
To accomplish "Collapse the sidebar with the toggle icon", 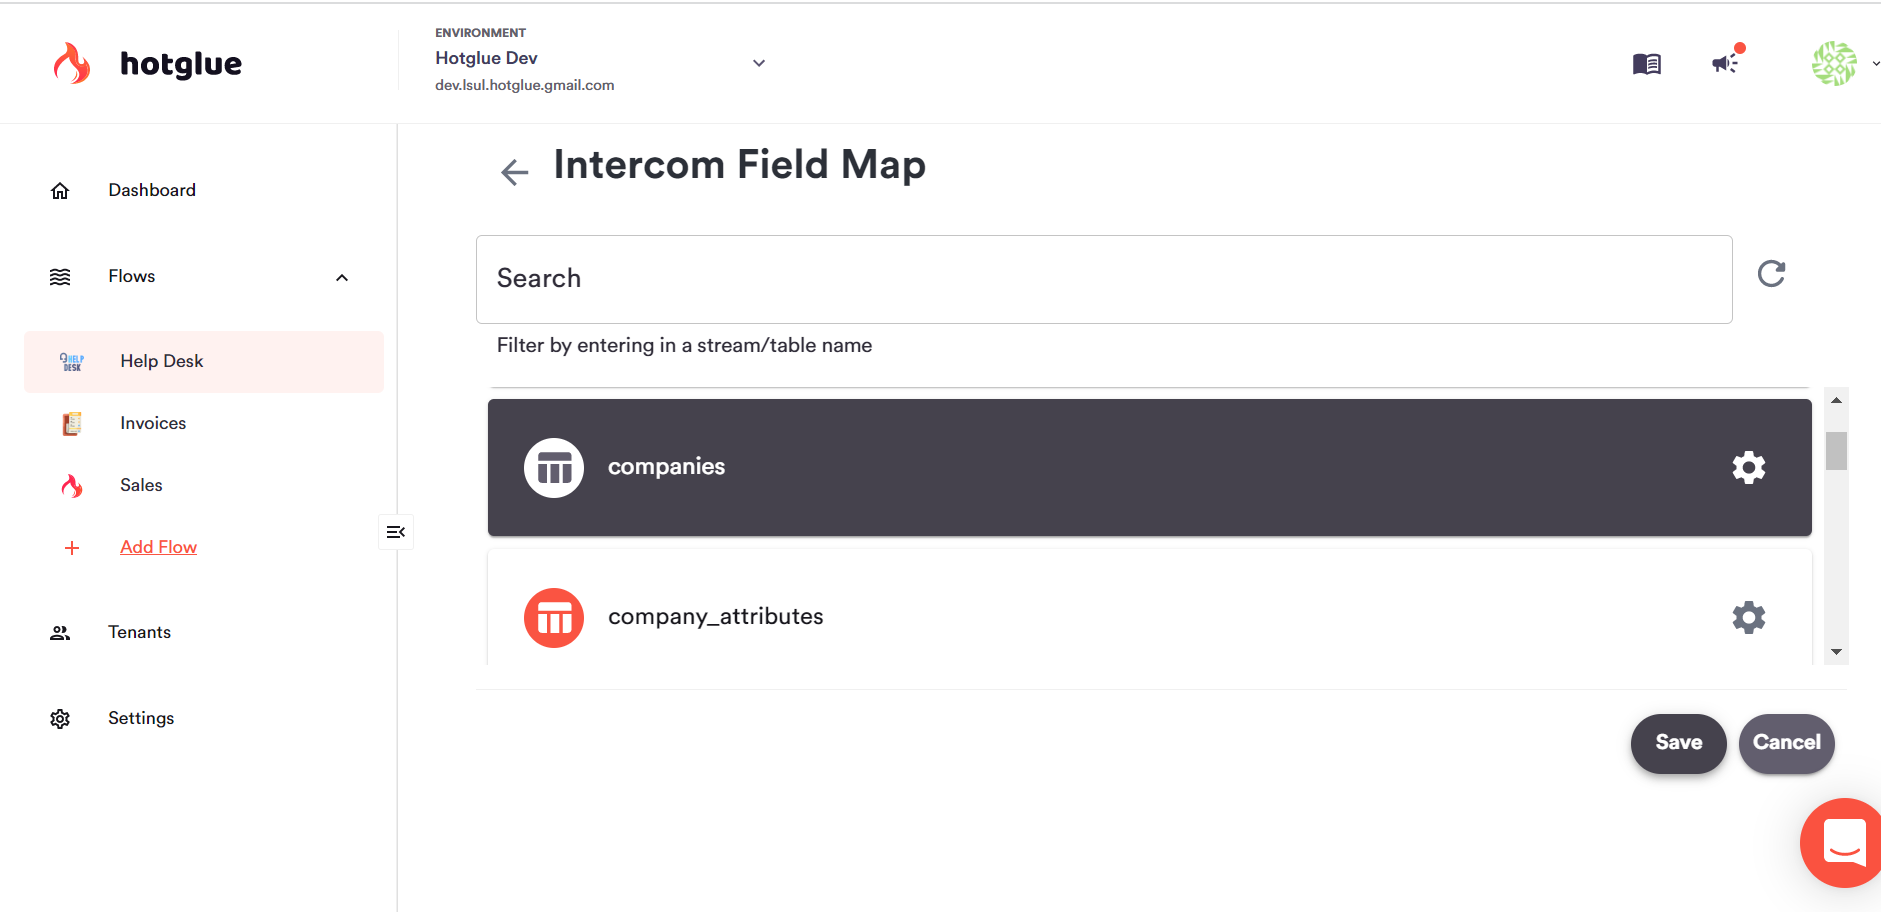I will (x=395, y=532).
